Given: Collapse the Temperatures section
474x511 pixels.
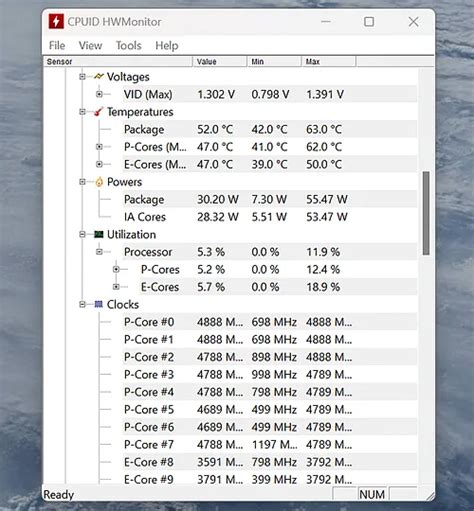Looking at the screenshot, I should click(x=82, y=112).
